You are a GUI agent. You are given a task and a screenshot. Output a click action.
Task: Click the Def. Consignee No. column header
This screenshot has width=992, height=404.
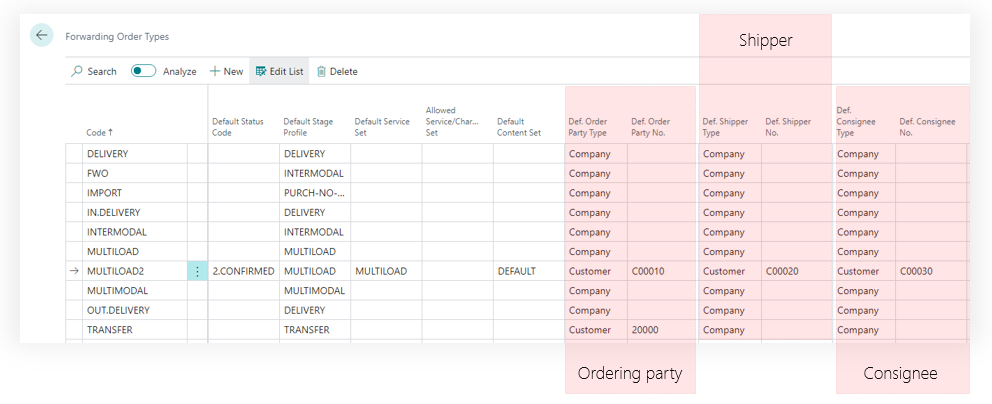926,127
